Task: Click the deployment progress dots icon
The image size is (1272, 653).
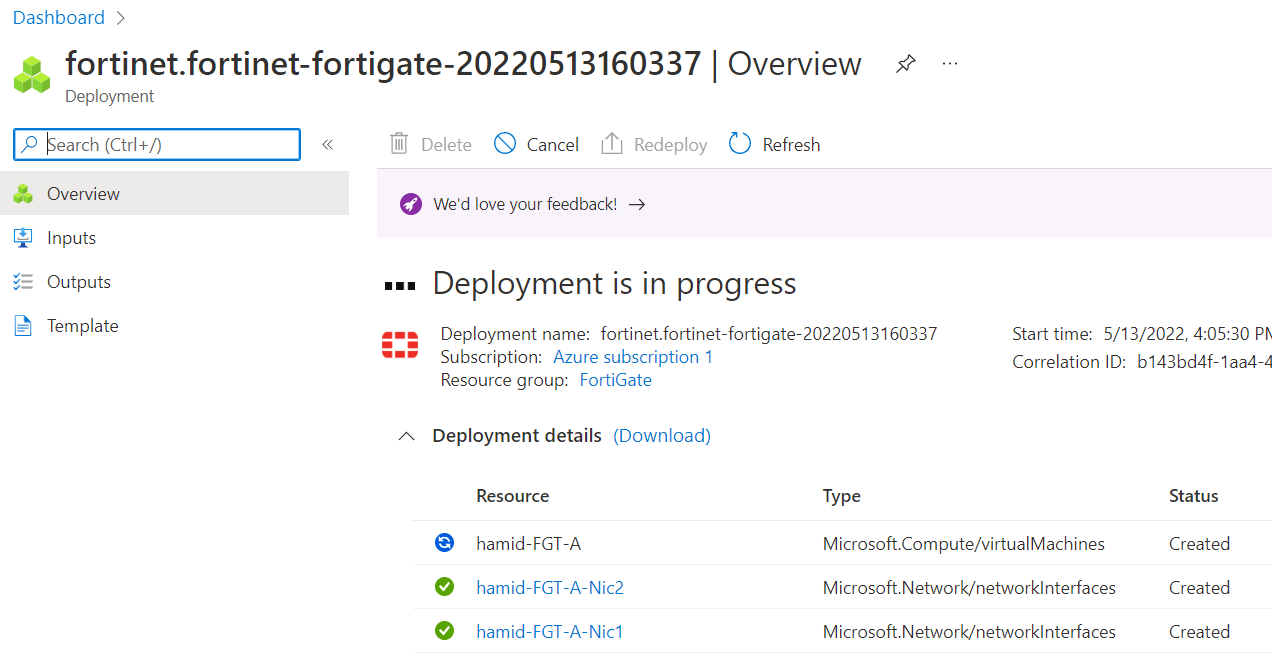Action: pyautogui.click(x=400, y=286)
